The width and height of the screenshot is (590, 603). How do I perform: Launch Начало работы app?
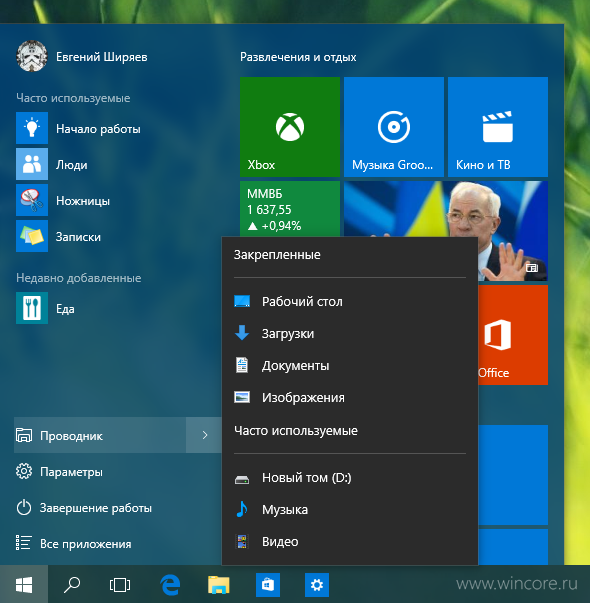pos(98,128)
